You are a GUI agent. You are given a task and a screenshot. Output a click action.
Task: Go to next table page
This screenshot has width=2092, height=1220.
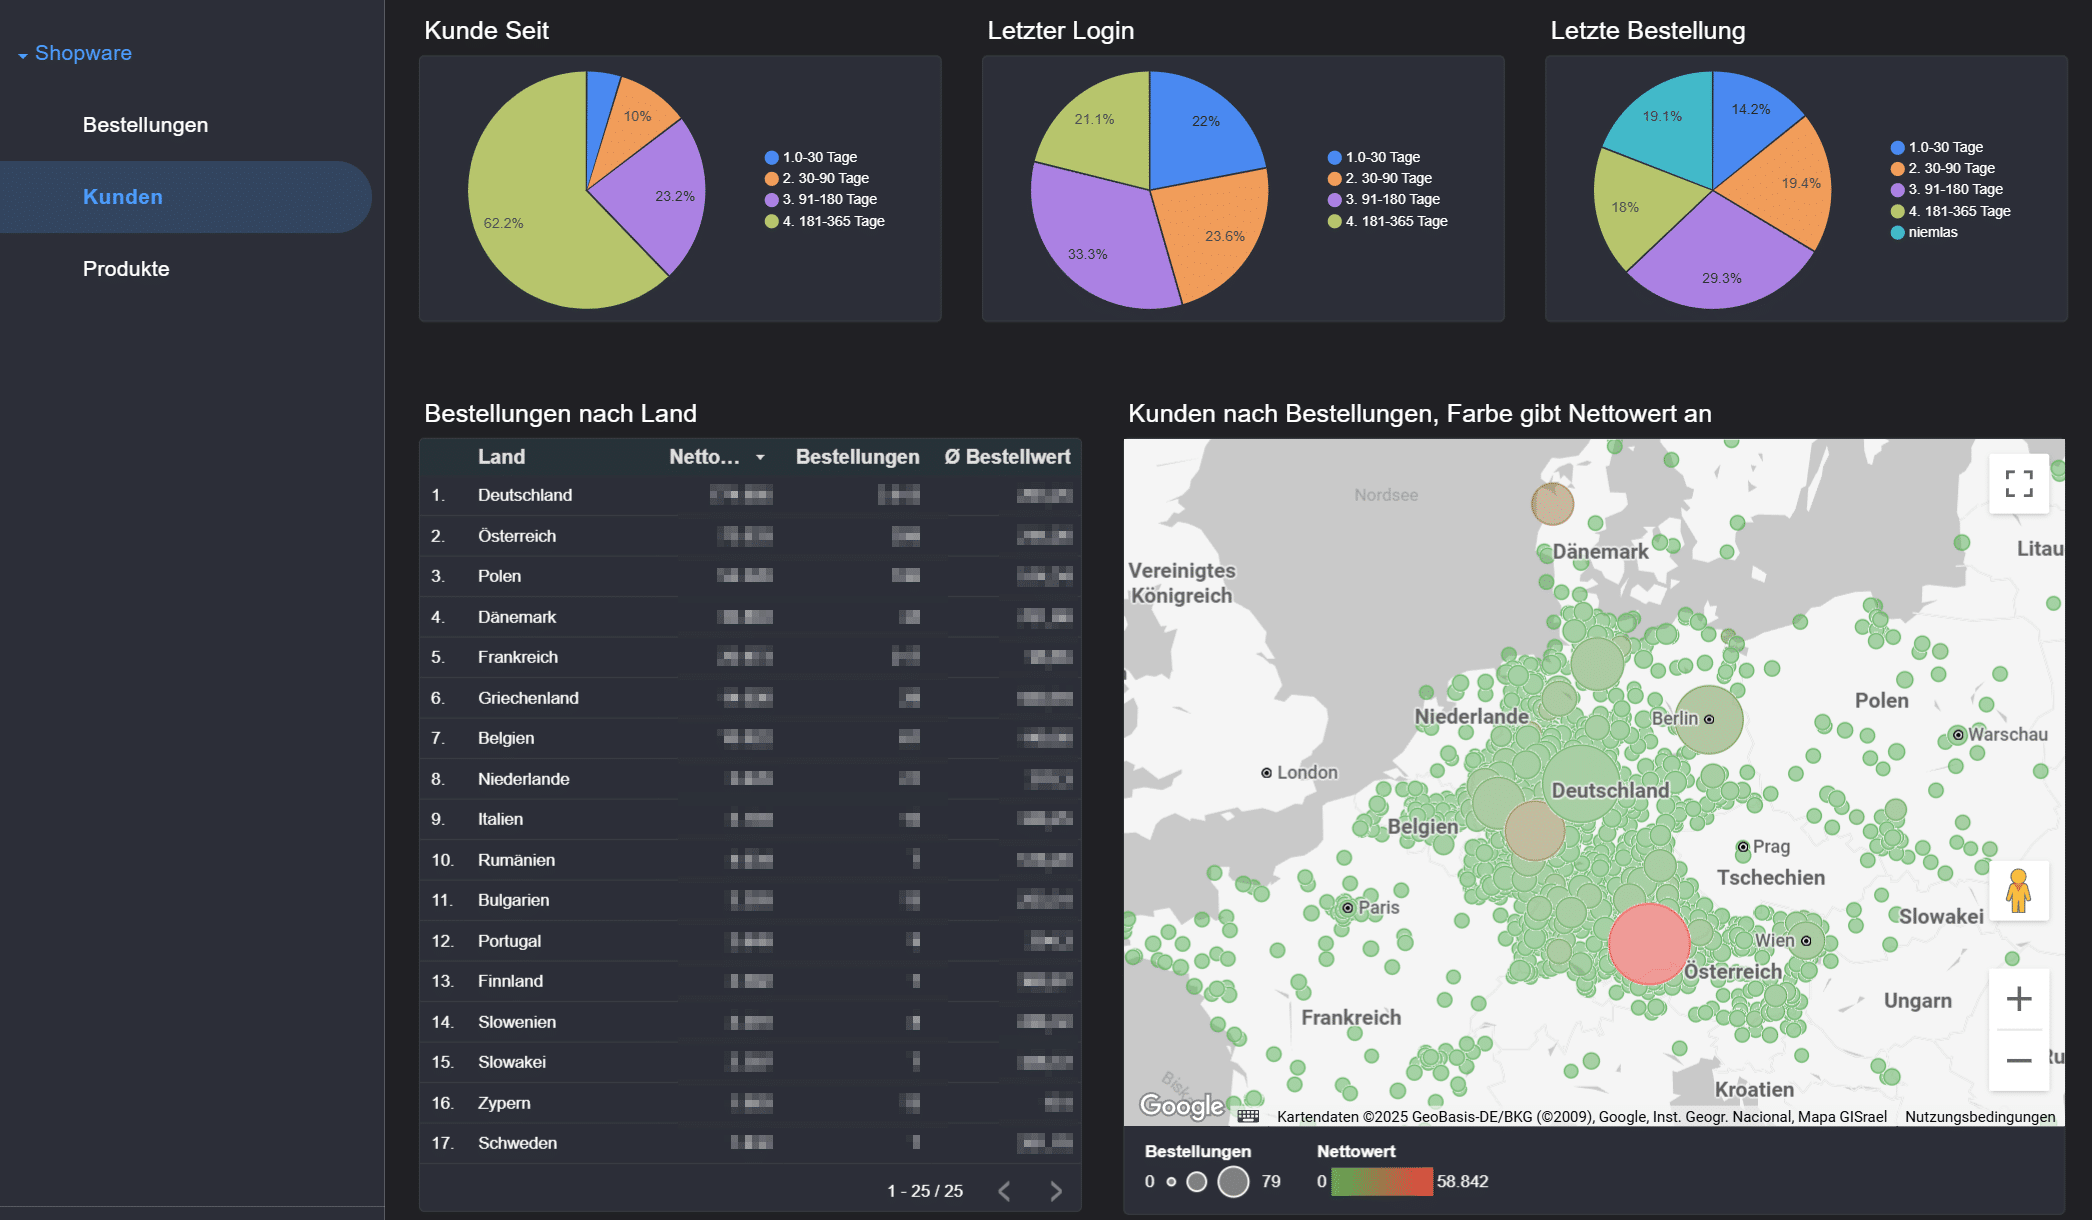[x=1056, y=1191]
